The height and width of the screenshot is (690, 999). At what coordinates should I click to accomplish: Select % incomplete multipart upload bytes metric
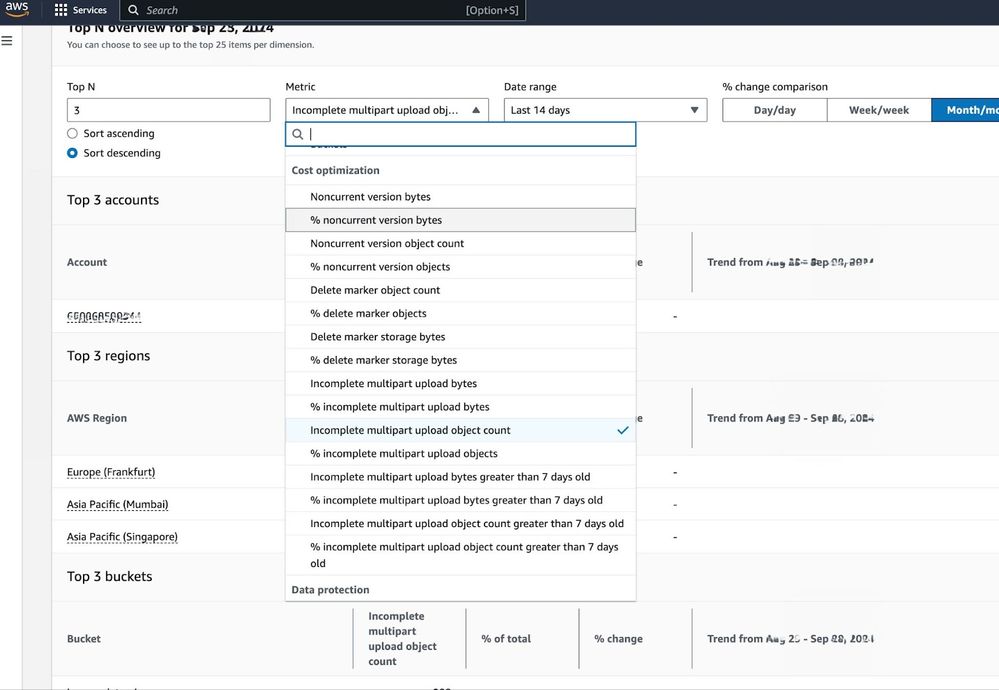point(460,407)
